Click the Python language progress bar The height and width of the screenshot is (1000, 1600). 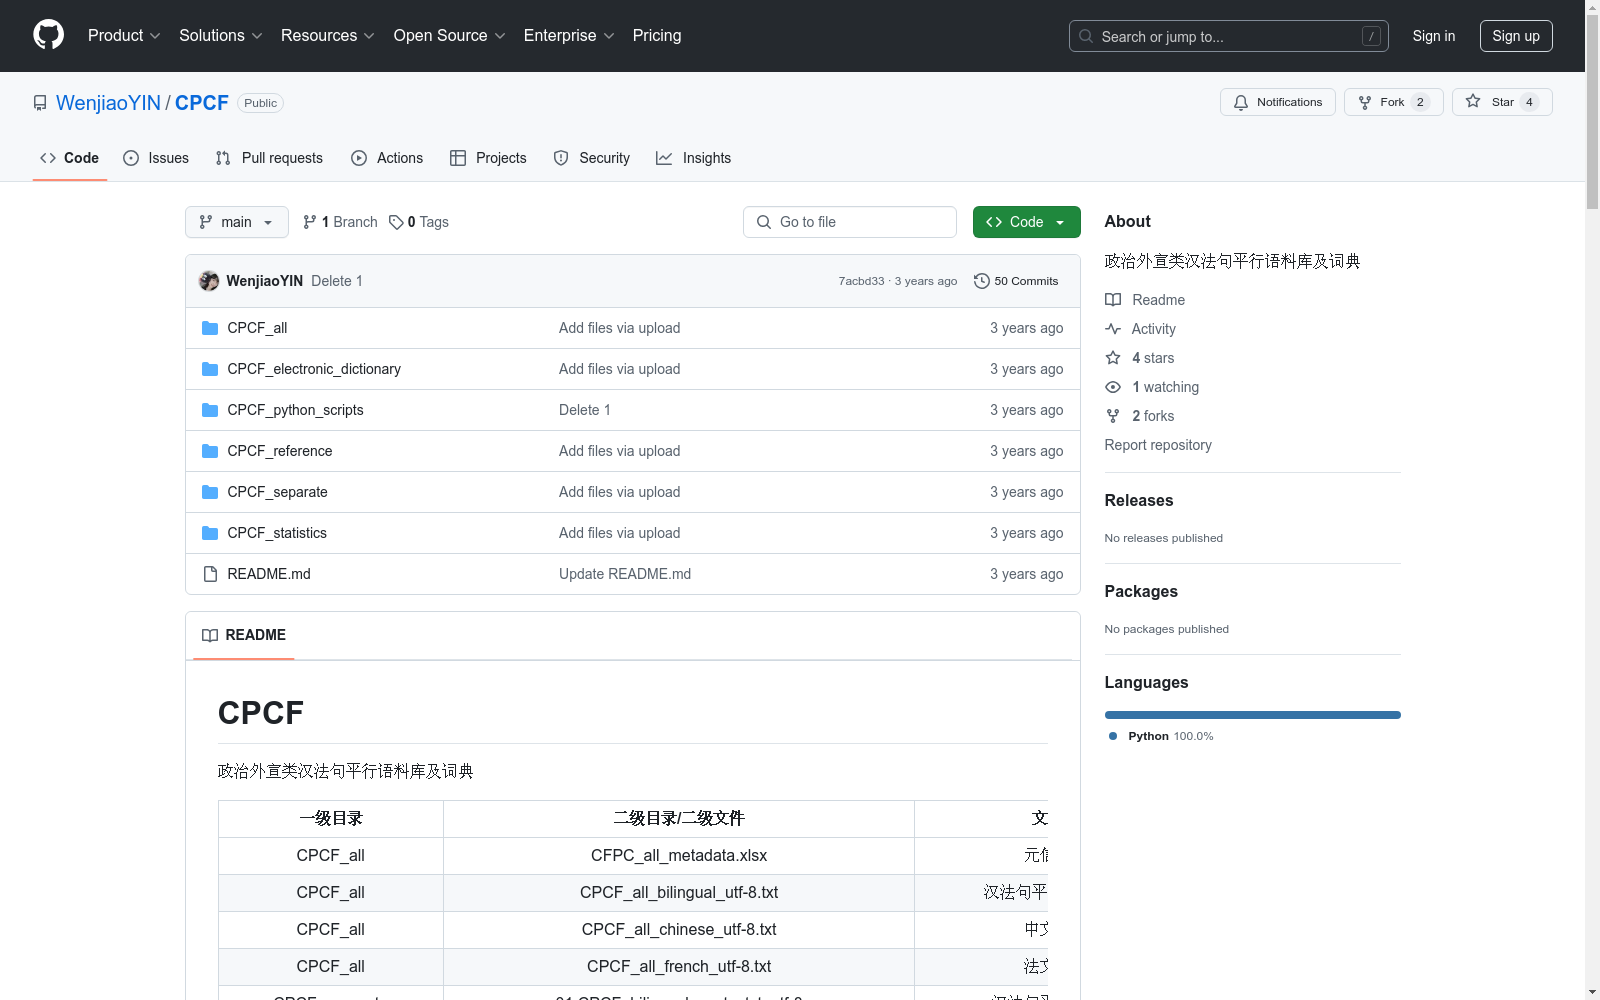coord(1253,715)
